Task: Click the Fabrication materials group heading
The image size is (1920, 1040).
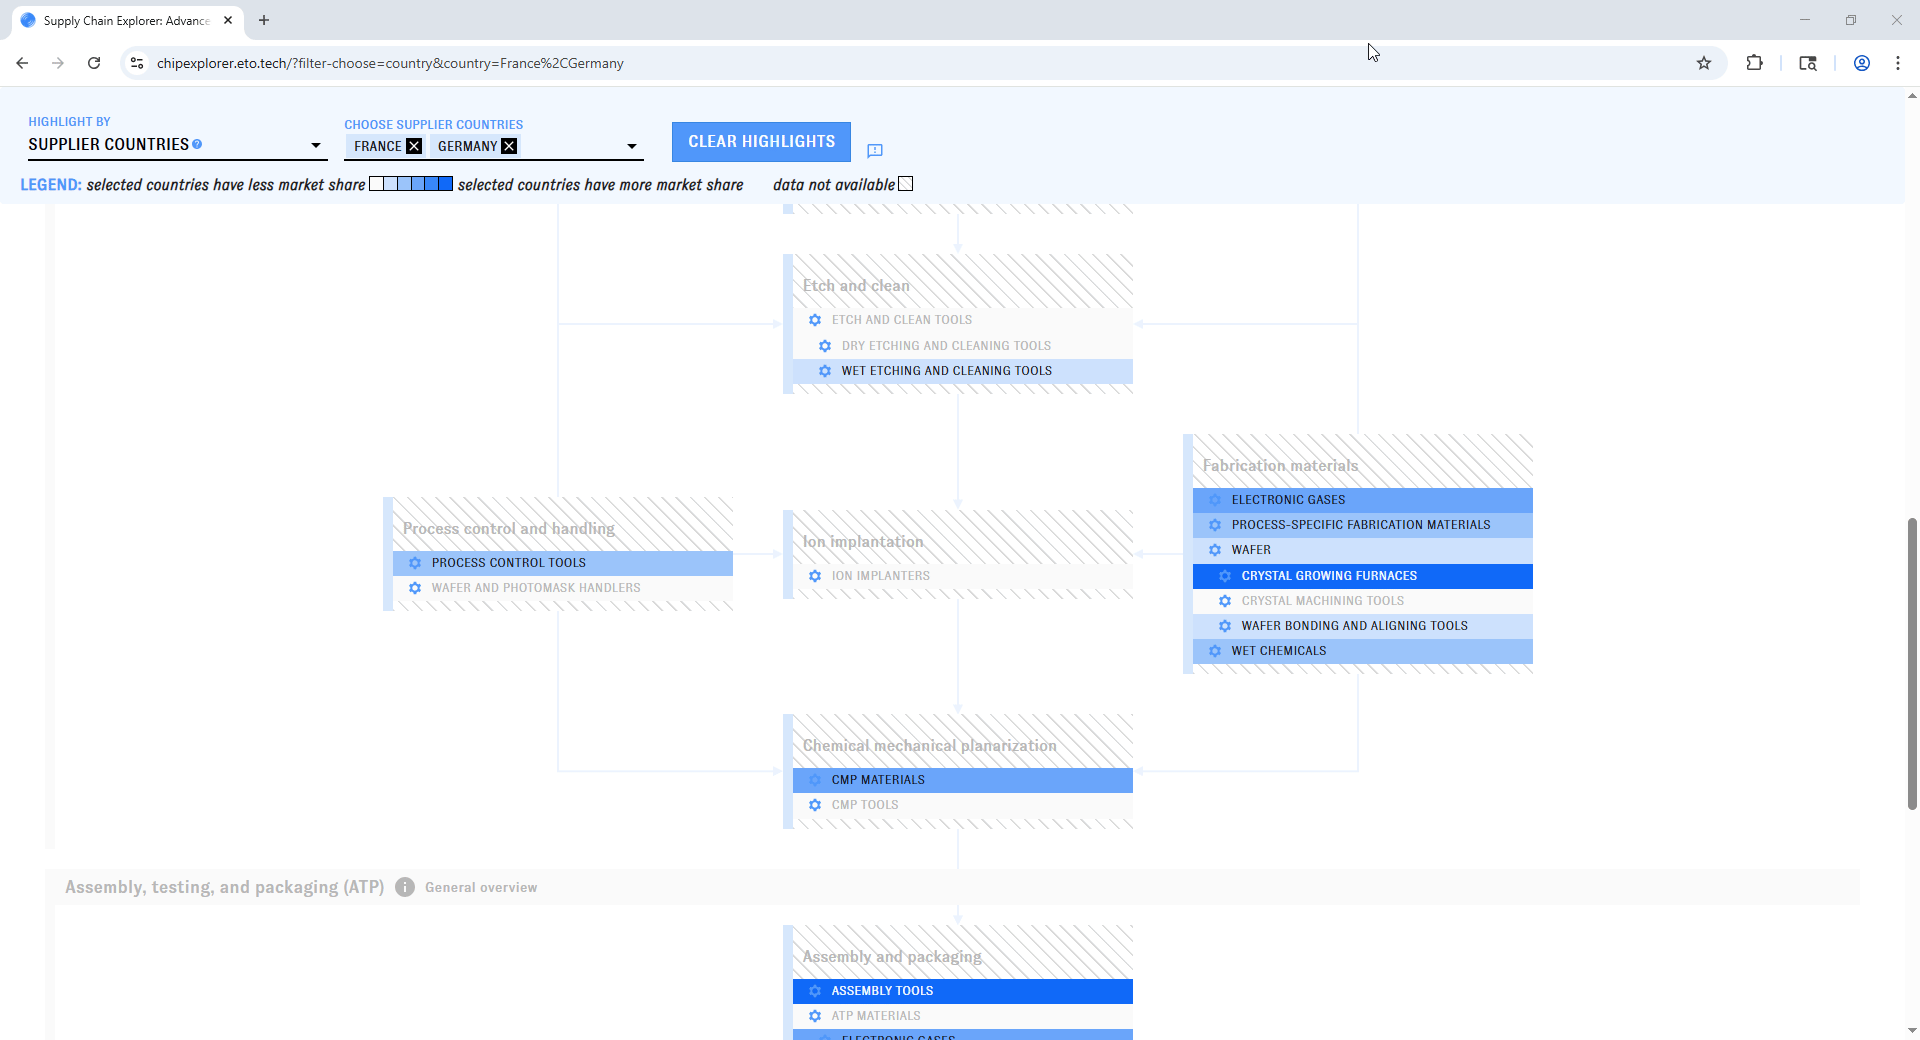Action: click(1280, 466)
